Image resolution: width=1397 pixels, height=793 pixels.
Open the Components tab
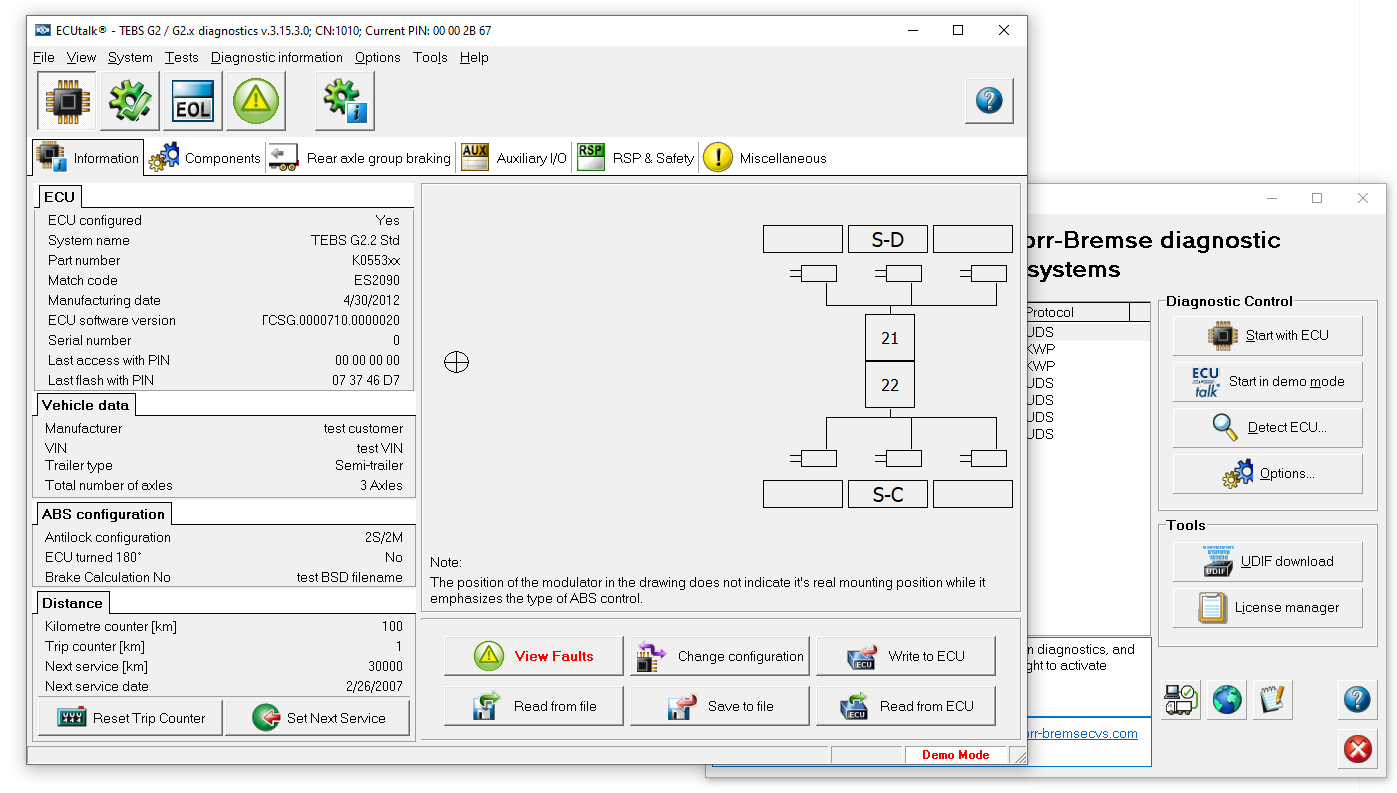pyautogui.click(x=205, y=158)
